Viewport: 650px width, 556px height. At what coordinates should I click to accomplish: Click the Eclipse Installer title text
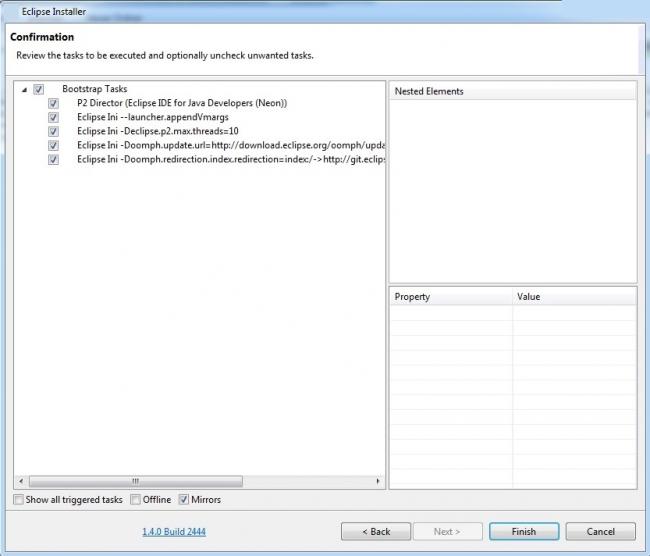pyautogui.click(x=54, y=12)
